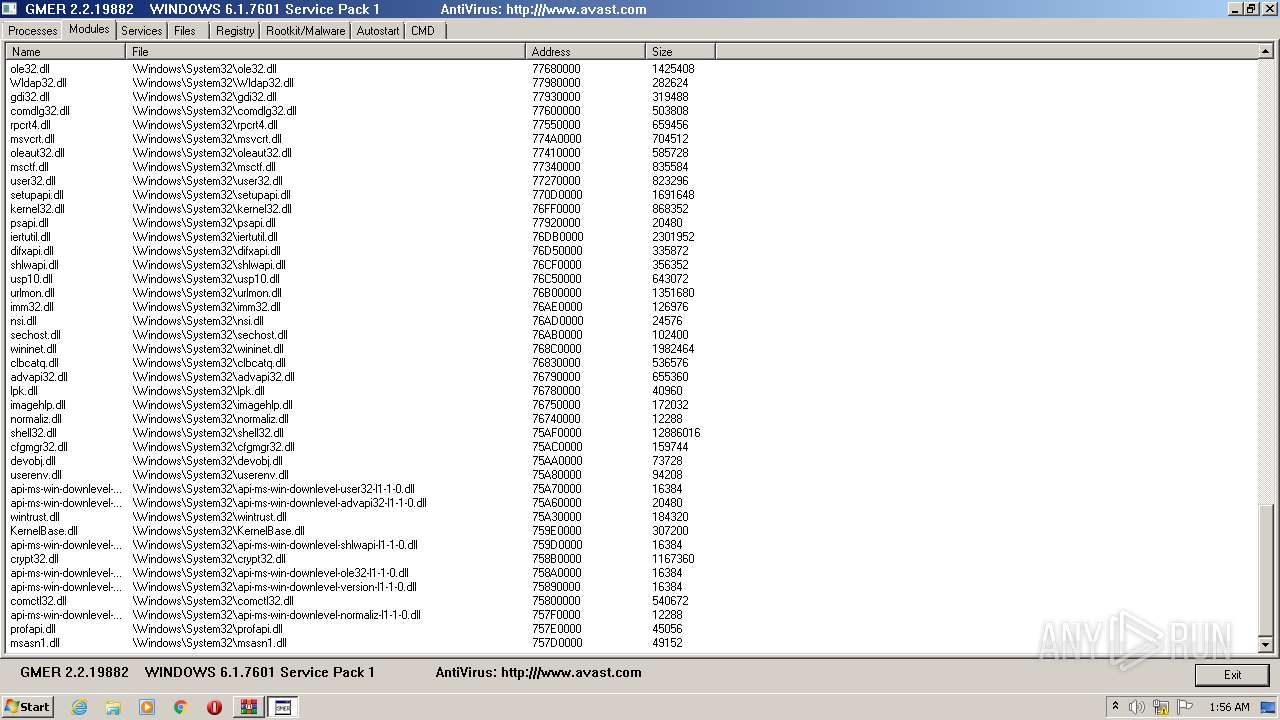Viewport: 1280px width, 720px height.
Task: Select the urlmon.dll row
Action: click(x=630, y=293)
